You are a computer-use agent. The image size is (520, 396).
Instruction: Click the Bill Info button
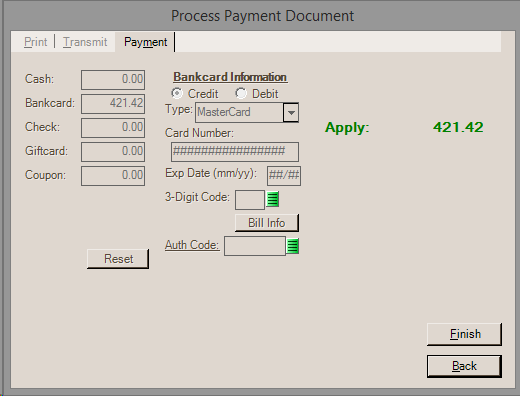pyautogui.click(x=267, y=223)
